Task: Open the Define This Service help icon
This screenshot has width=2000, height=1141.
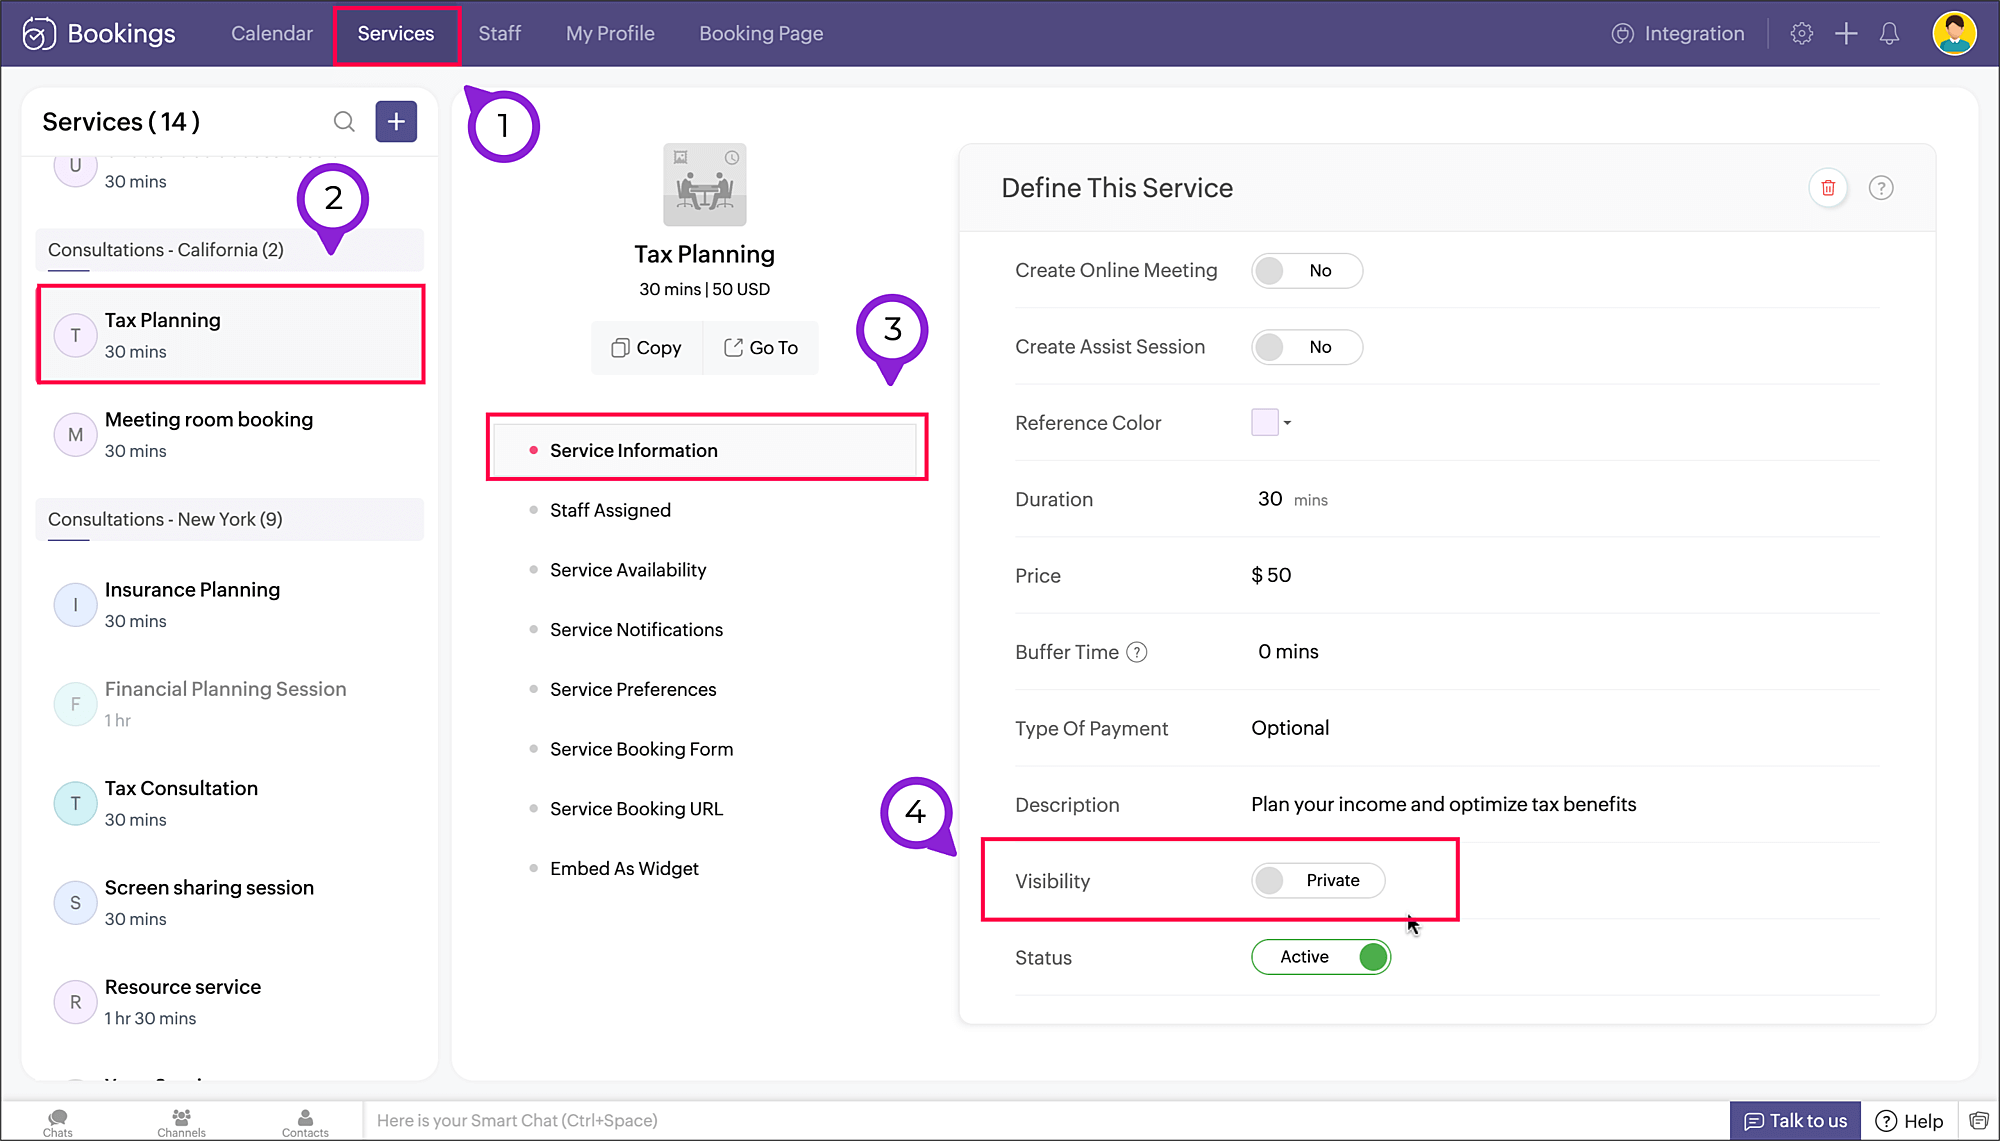Action: pyautogui.click(x=1881, y=188)
